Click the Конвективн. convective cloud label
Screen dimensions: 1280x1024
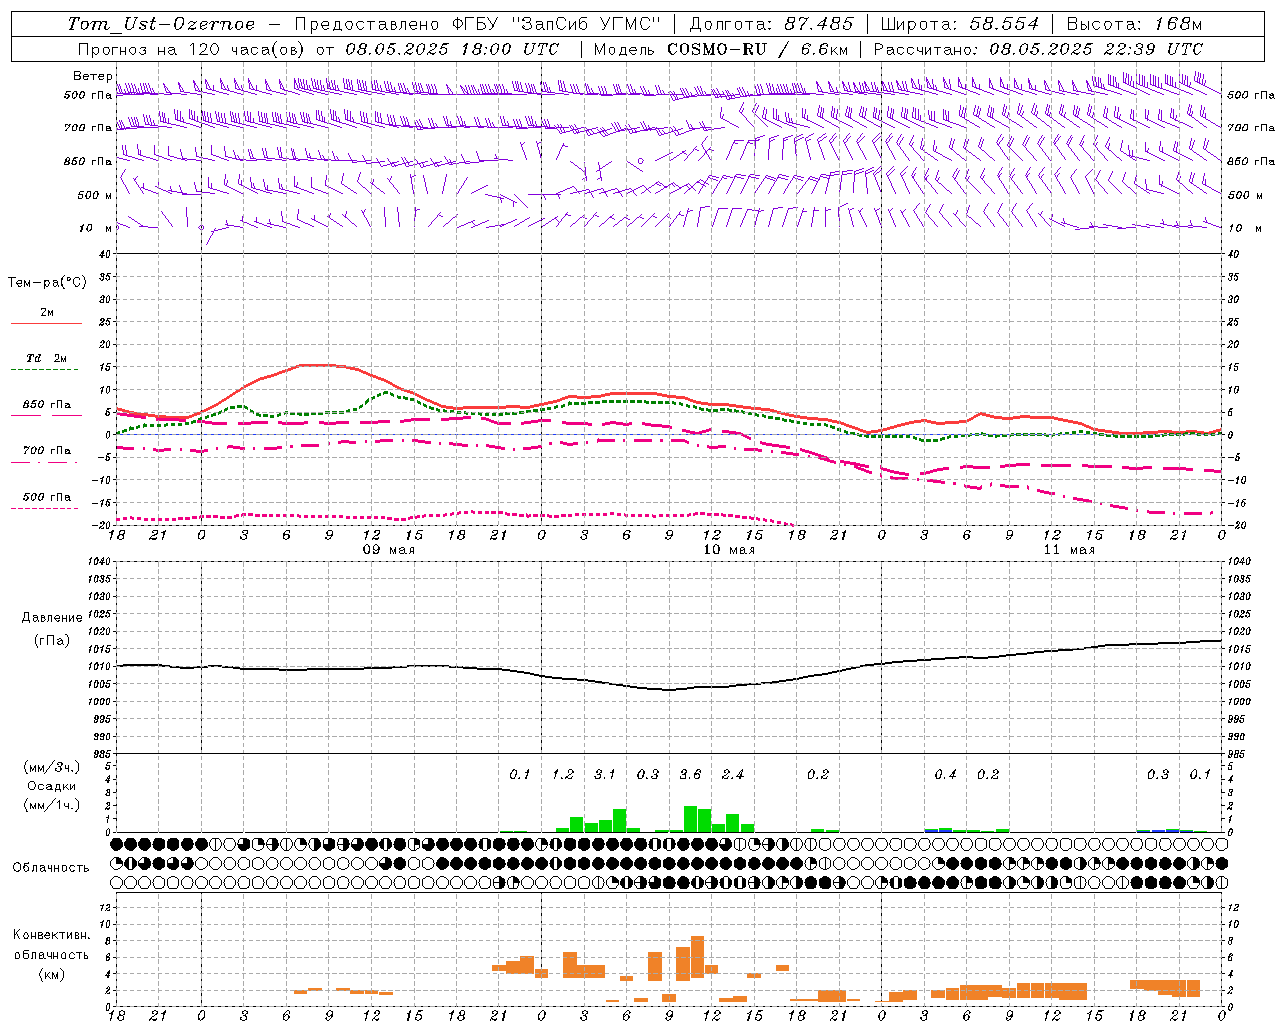pyautogui.click(x=52, y=935)
